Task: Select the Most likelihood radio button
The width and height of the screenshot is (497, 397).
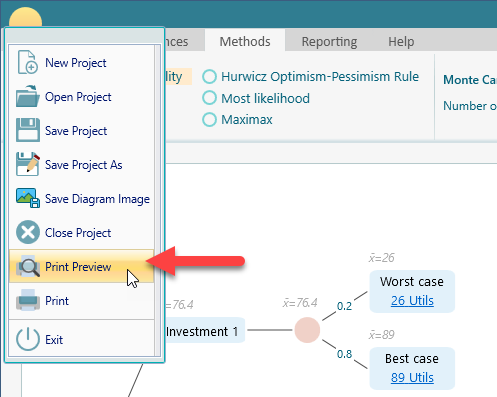Action: [209, 98]
